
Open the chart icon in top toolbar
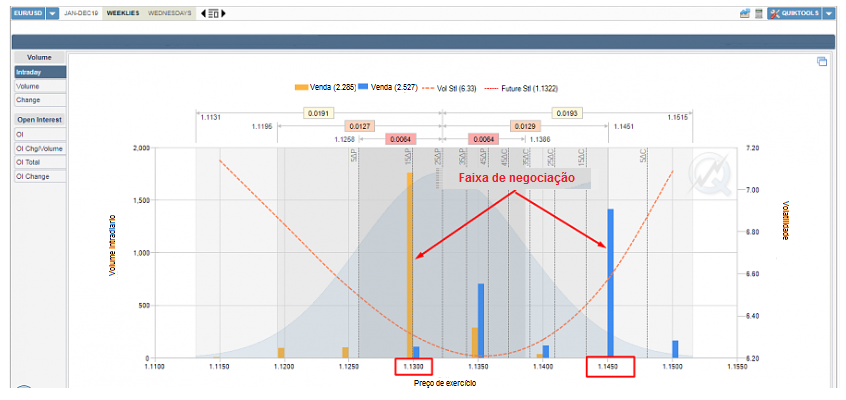[745, 13]
